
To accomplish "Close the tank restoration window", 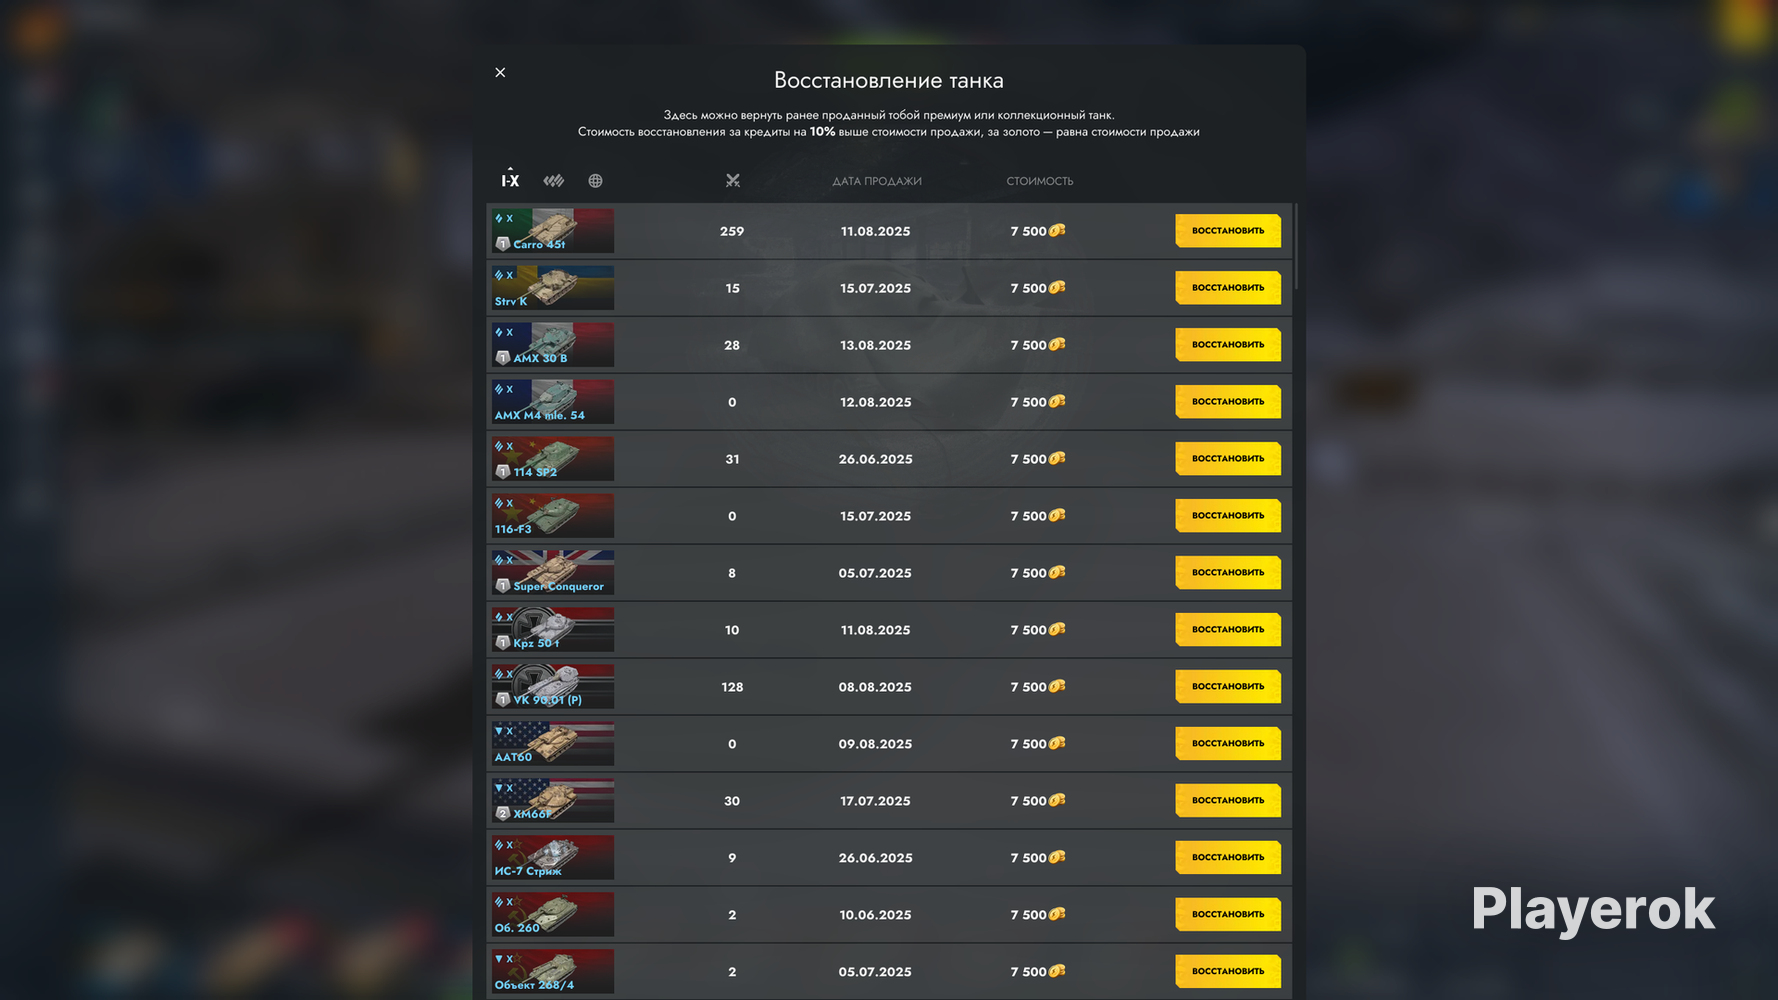I will point(500,72).
